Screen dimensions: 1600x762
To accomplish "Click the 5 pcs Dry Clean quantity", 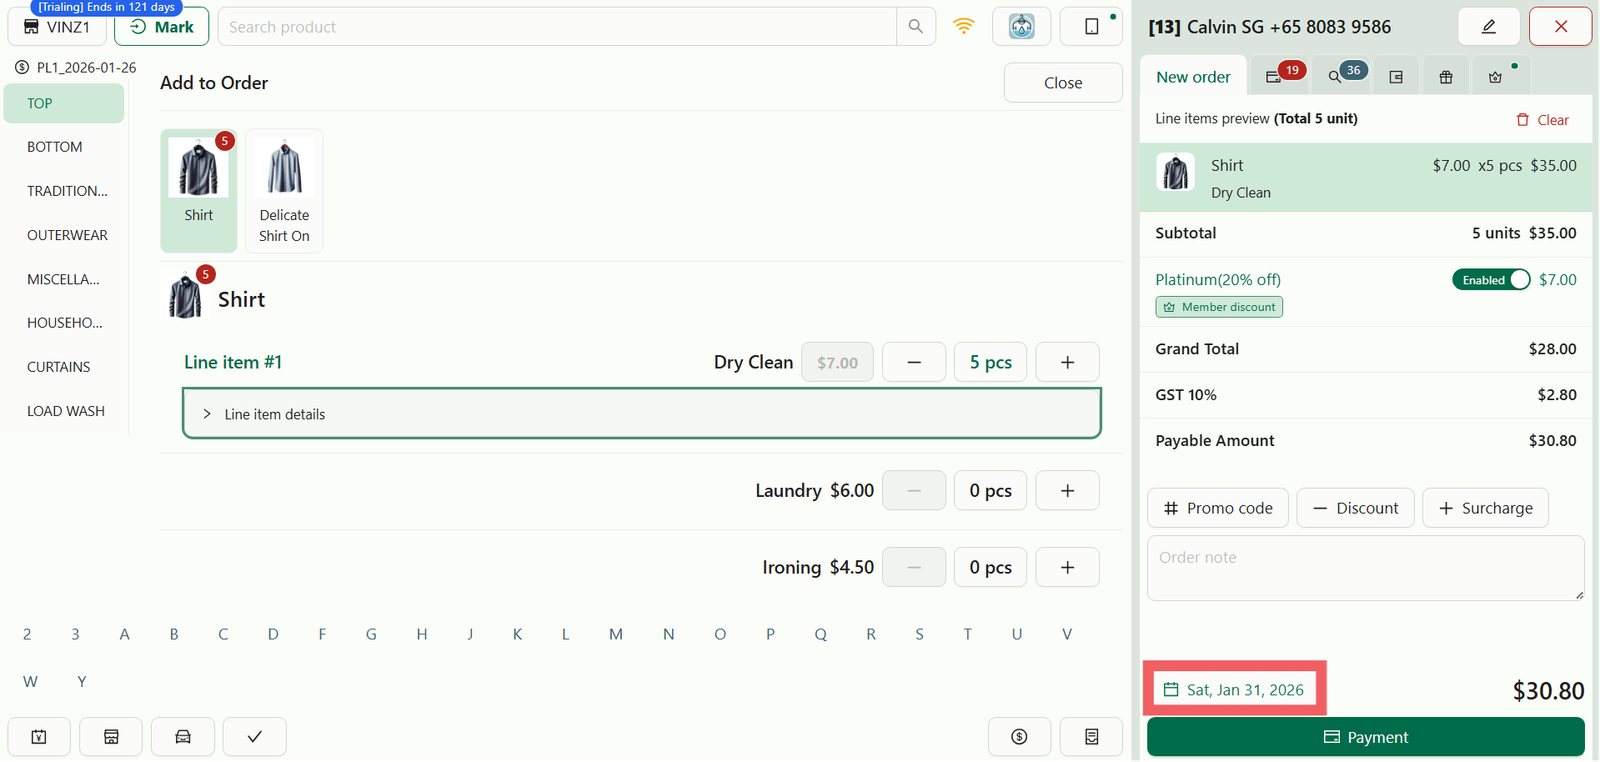I will 991,362.
